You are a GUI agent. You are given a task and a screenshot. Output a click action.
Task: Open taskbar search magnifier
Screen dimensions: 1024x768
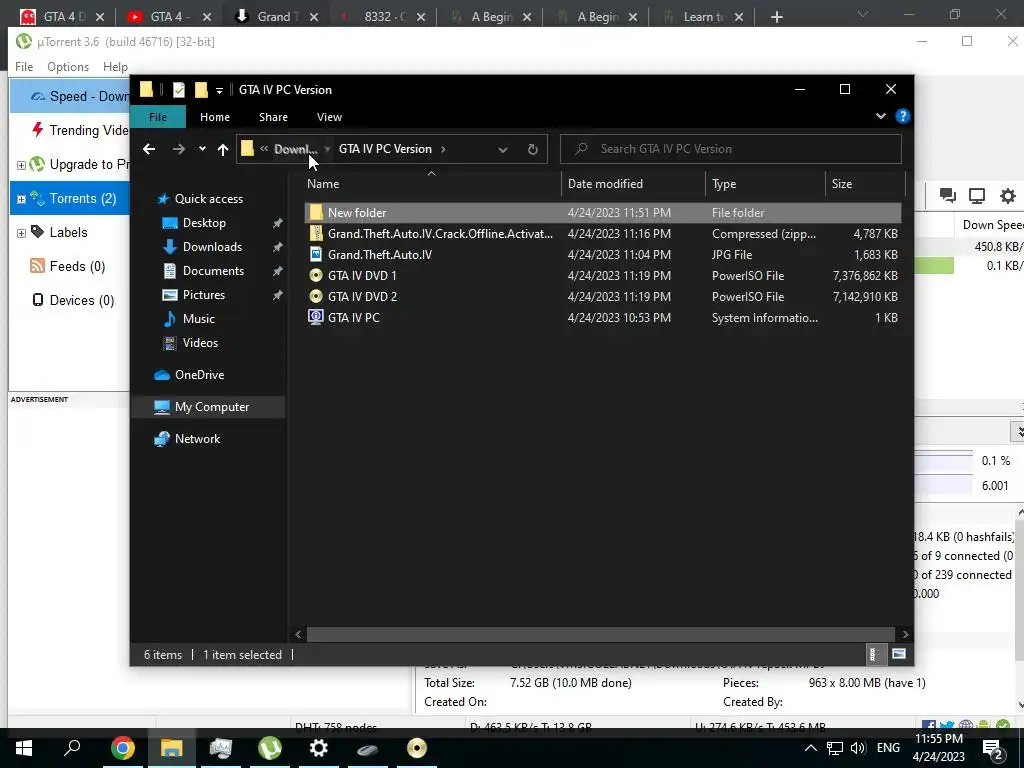pos(72,748)
